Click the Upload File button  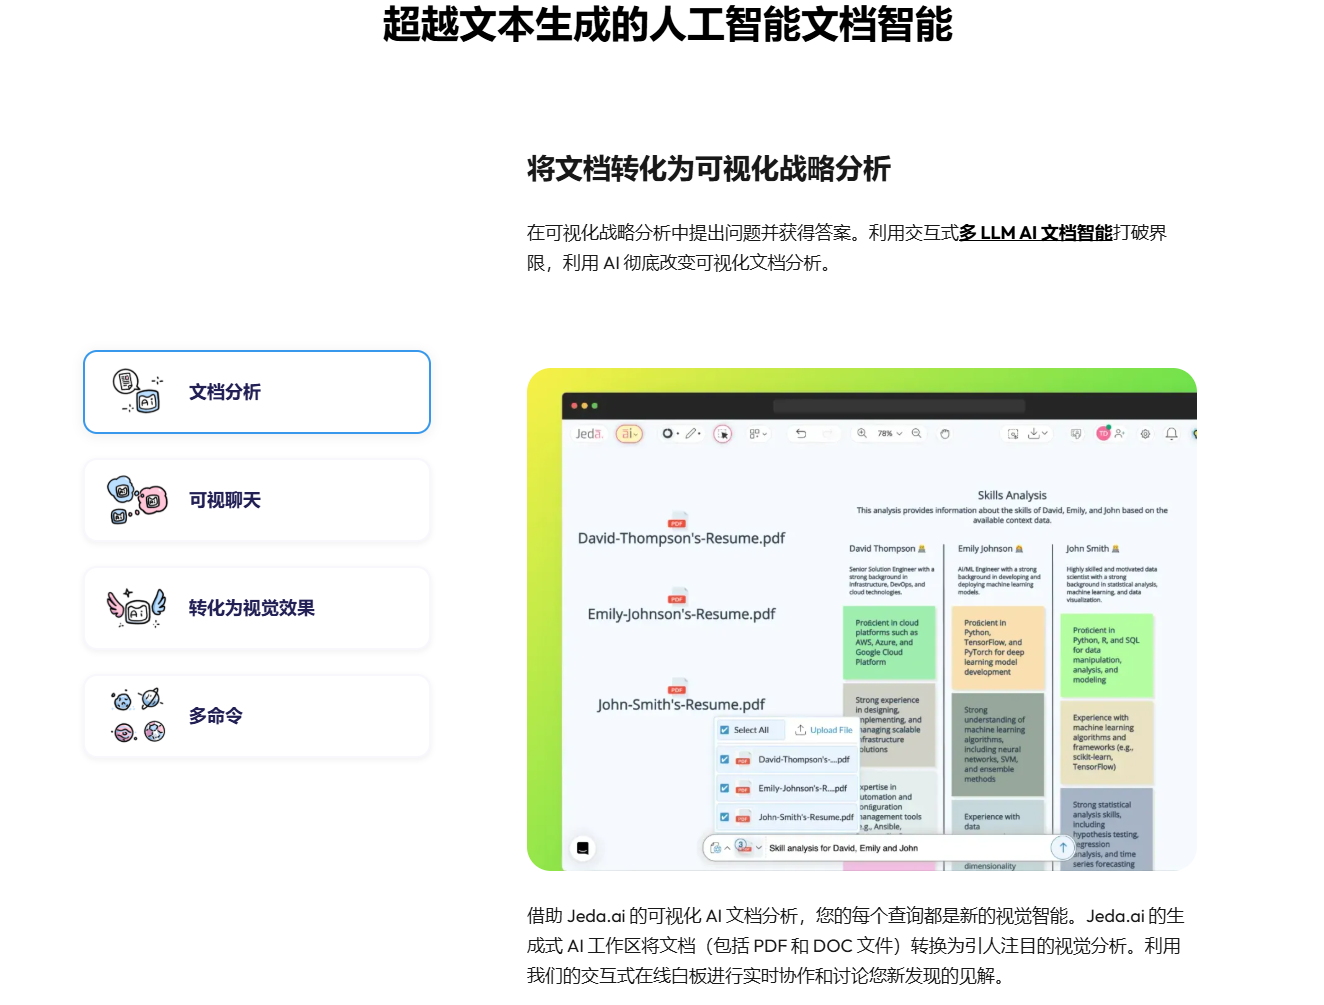tap(824, 730)
